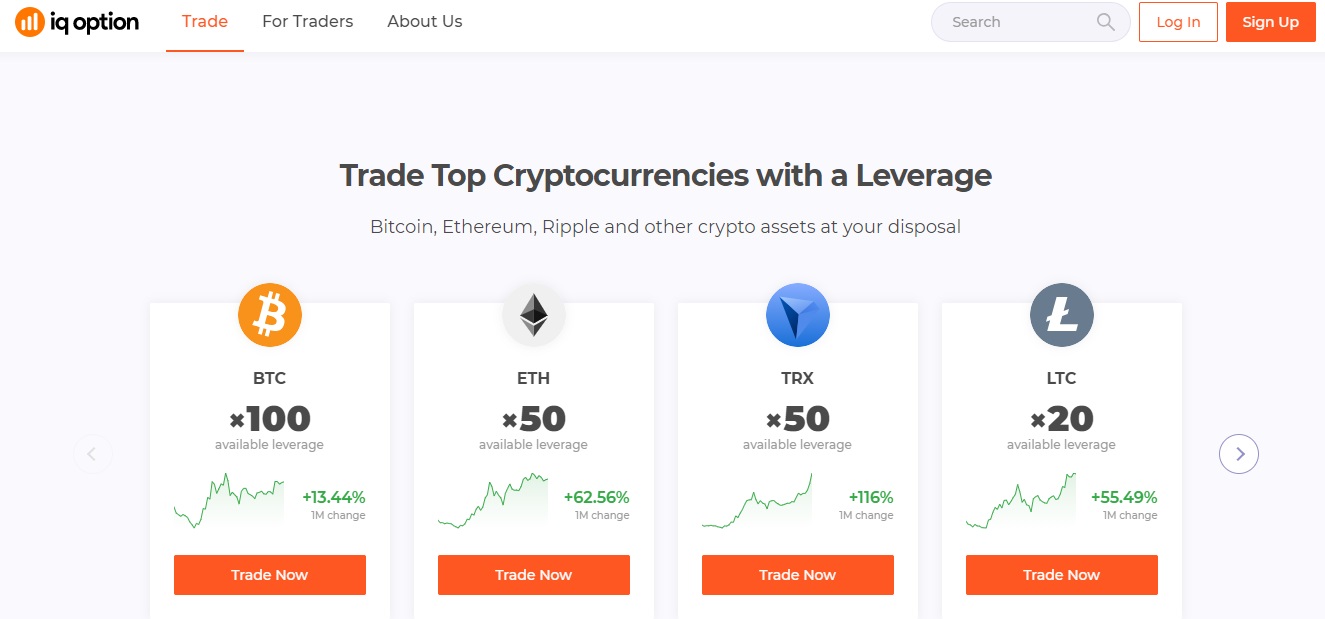The height and width of the screenshot is (619, 1325).
Task: Open the About Us menu
Action: pyautogui.click(x=425, y=21)
